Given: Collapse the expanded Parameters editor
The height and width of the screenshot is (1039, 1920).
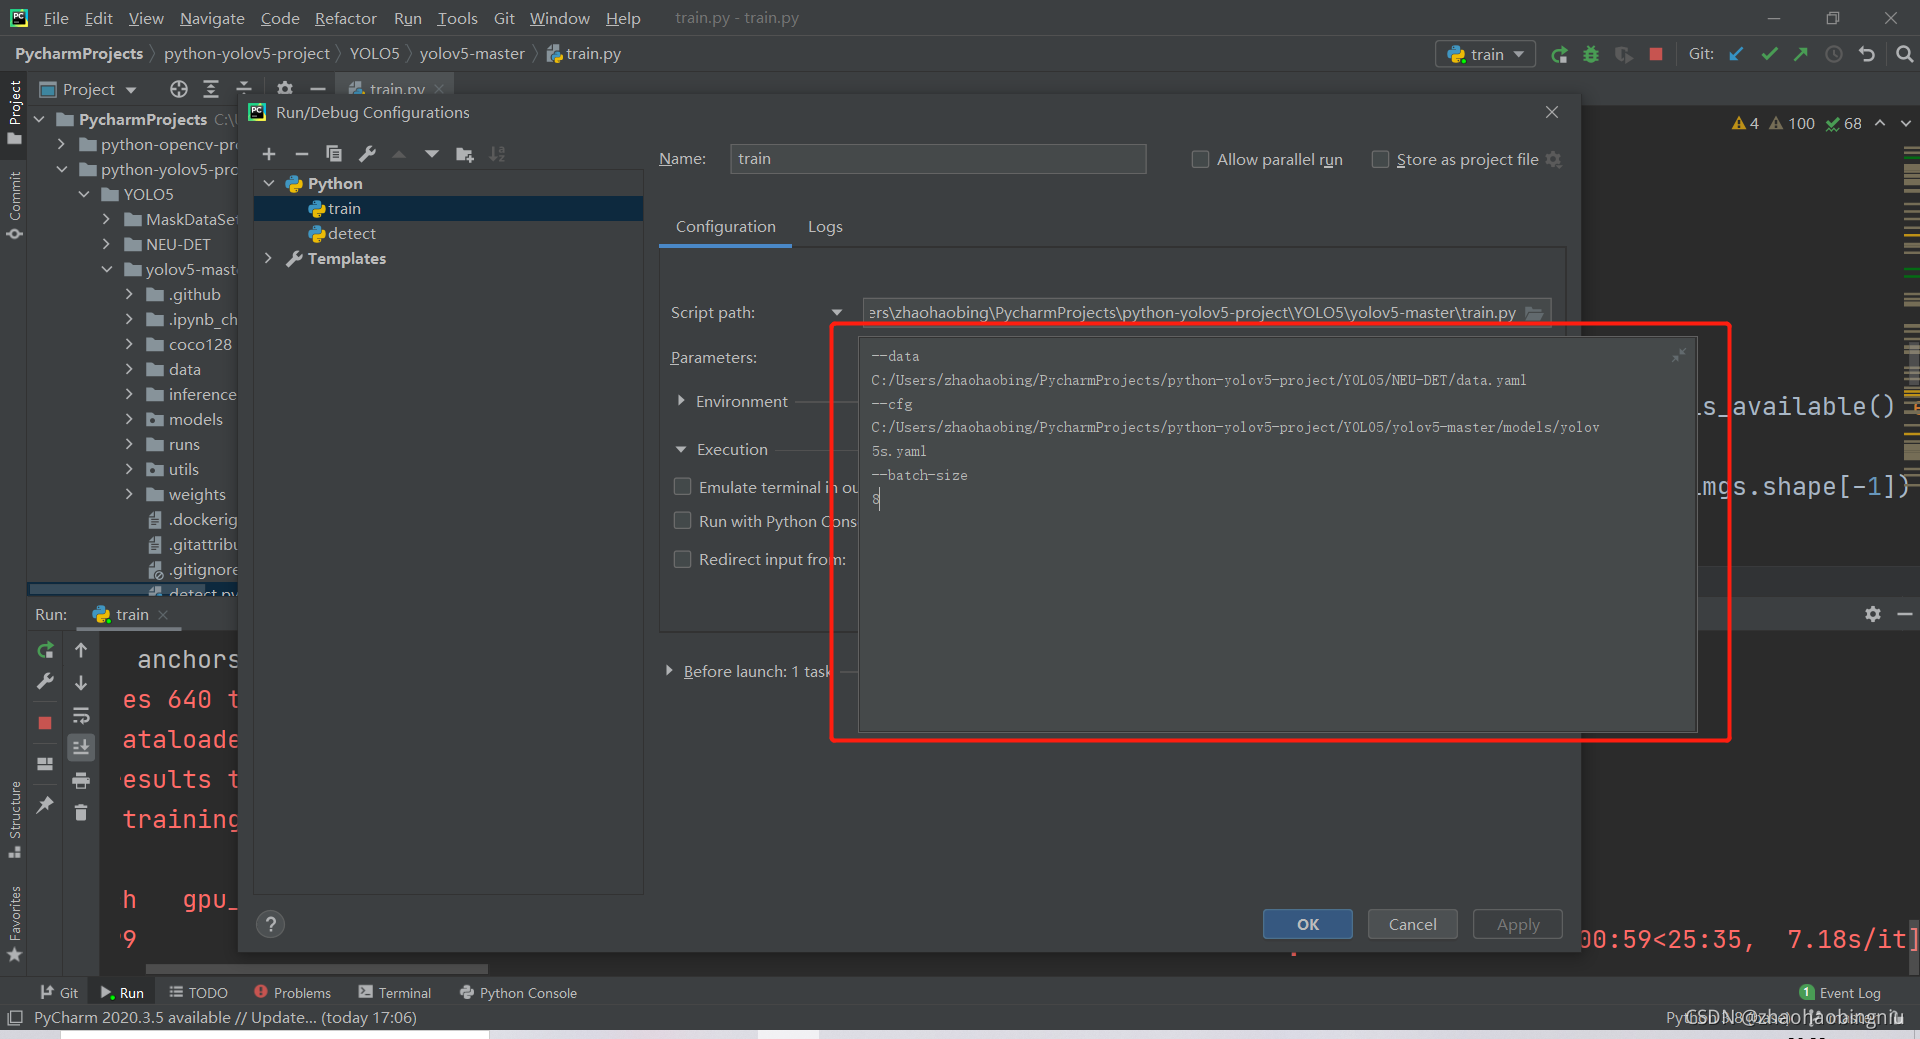Looking at the screenshot, I should point(1678,355).
